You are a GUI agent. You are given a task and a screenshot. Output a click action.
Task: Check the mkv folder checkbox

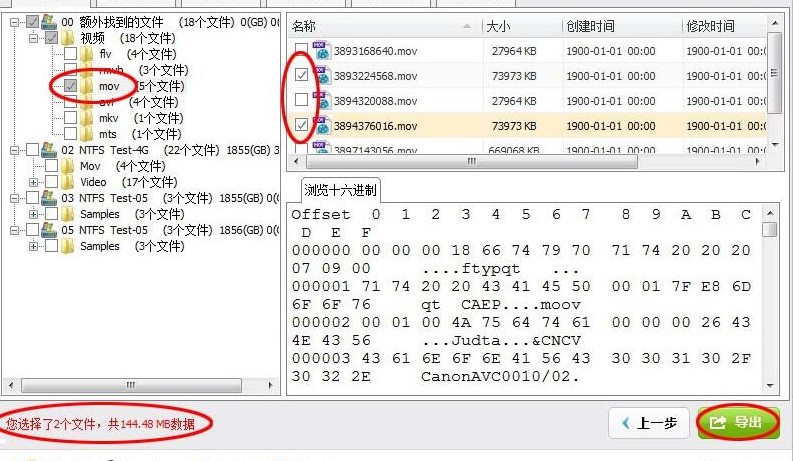tap(70, 118)
